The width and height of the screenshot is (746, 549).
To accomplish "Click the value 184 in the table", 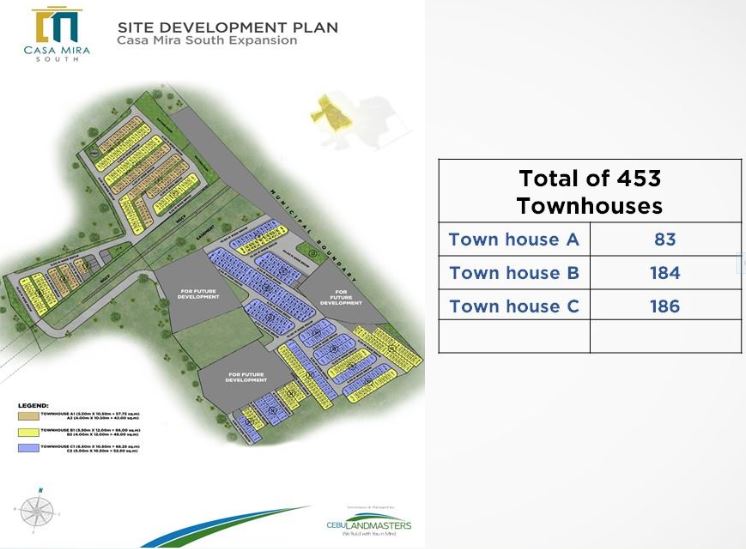I will point(665,273).
